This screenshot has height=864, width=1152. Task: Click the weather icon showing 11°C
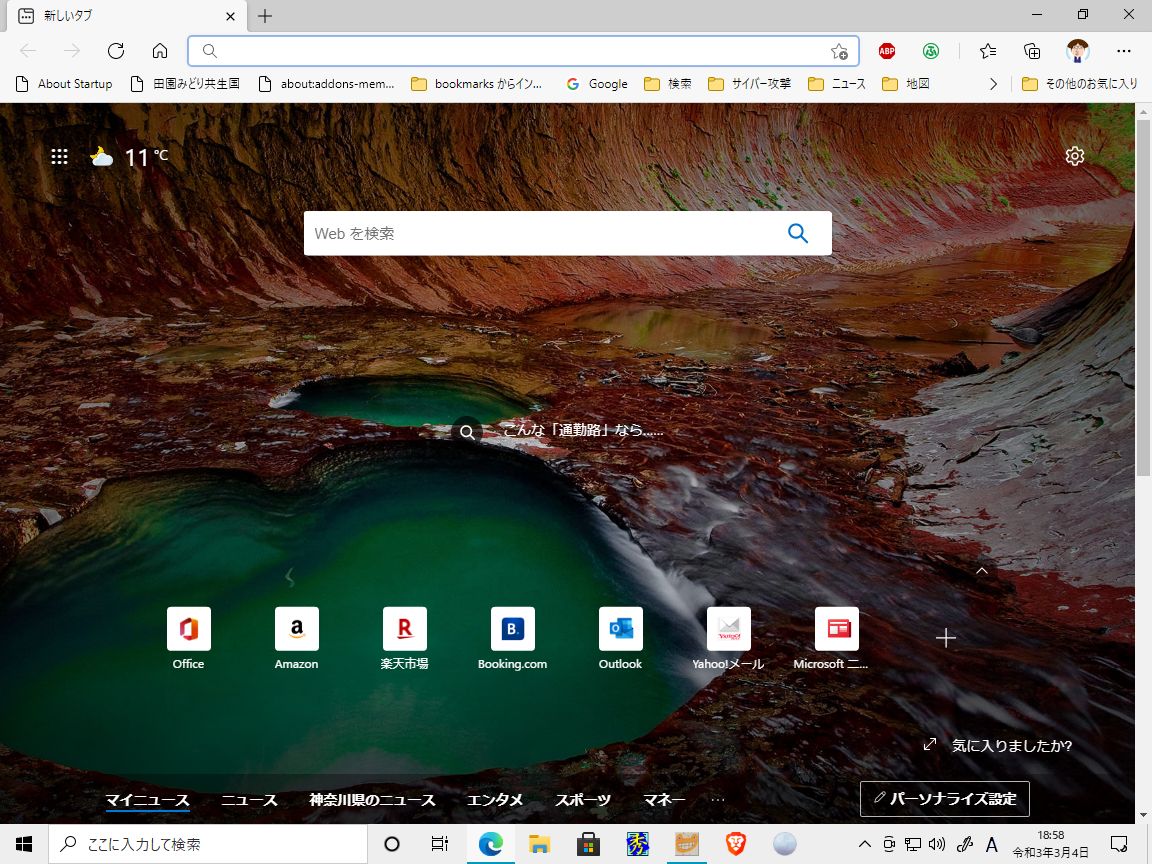coord(101,155)
